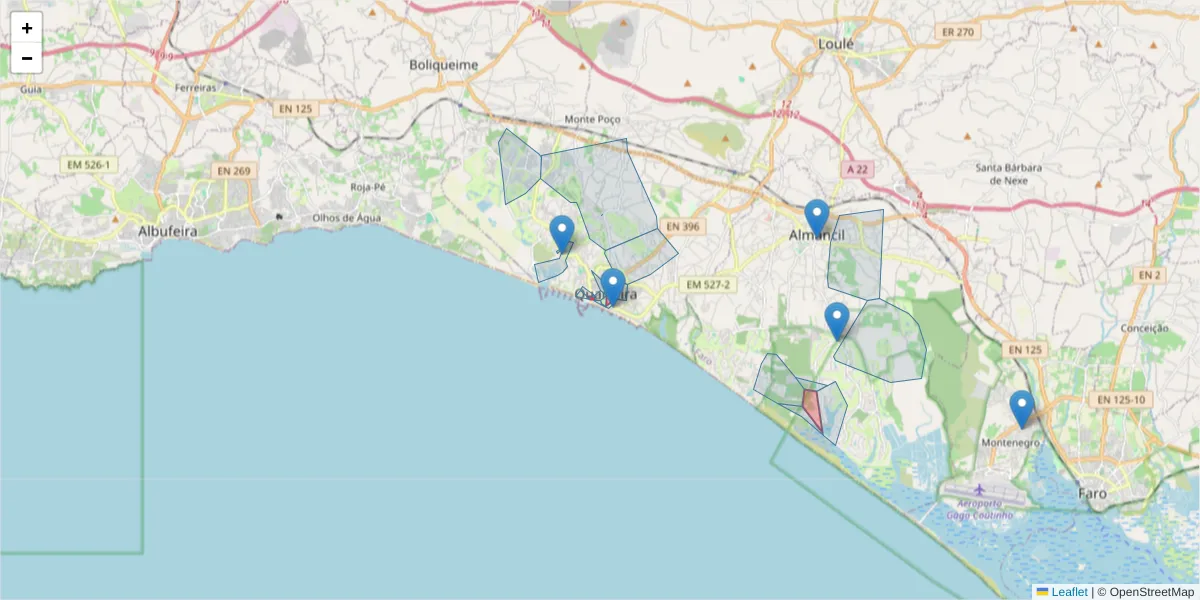Click the small polygon southwest of Quarteira marker
The height and width of the screenshot is (600, 1200).
pos(550,268)
